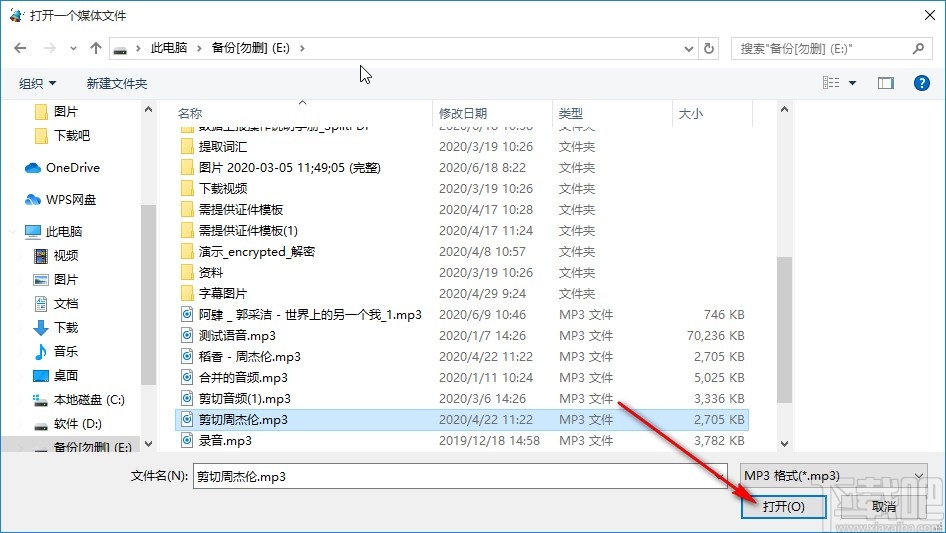Expand chevron after 备份[勿删] (E:) breadcrumb

pyautogui.click(x=302, y=48)
